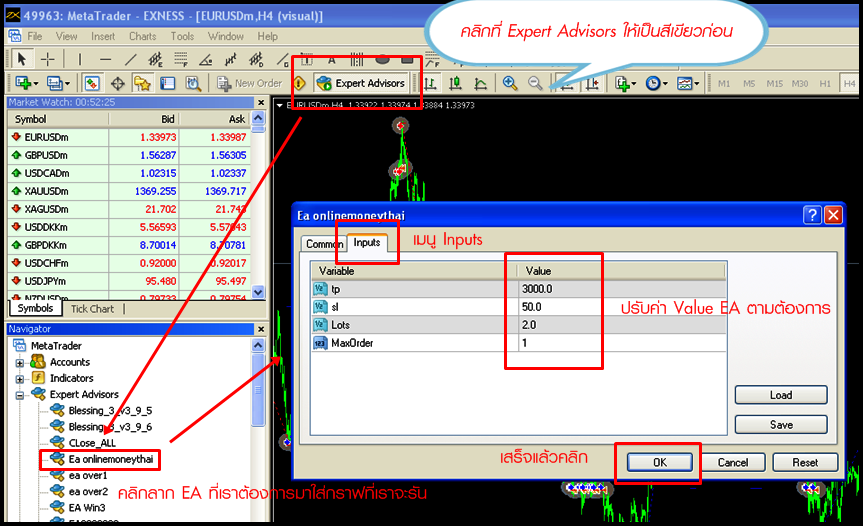Select the H1 timeframe
This screenshot has width=863, height=526.
coord(824,84)
